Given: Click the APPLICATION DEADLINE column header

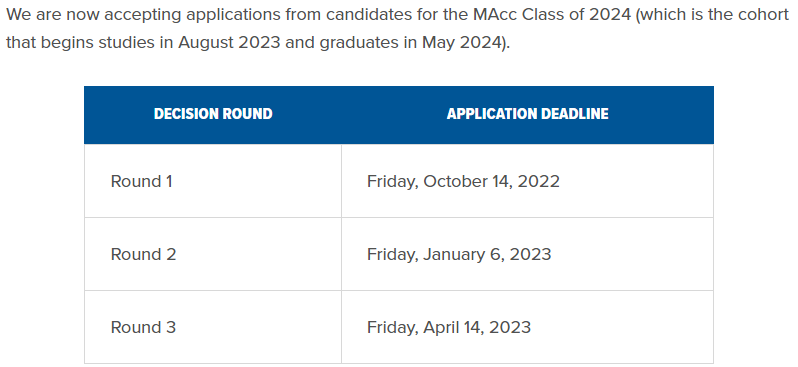Looking at the screenshot, I should 527,114.
